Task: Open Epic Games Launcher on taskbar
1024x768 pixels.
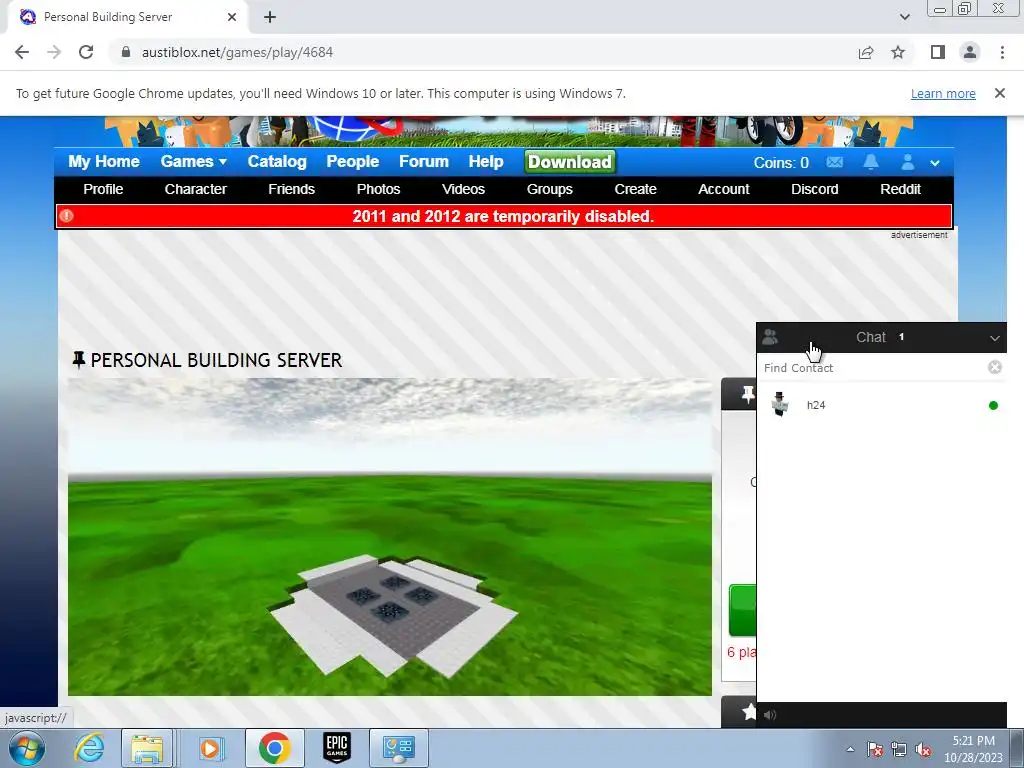Action: (337, 748)
